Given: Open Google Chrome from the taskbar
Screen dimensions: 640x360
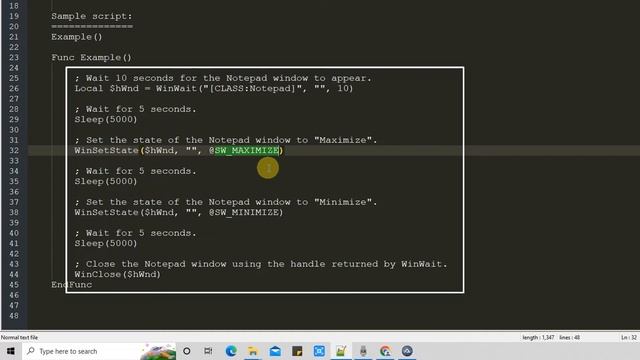Looking at the screenshot, I should 385,351.
